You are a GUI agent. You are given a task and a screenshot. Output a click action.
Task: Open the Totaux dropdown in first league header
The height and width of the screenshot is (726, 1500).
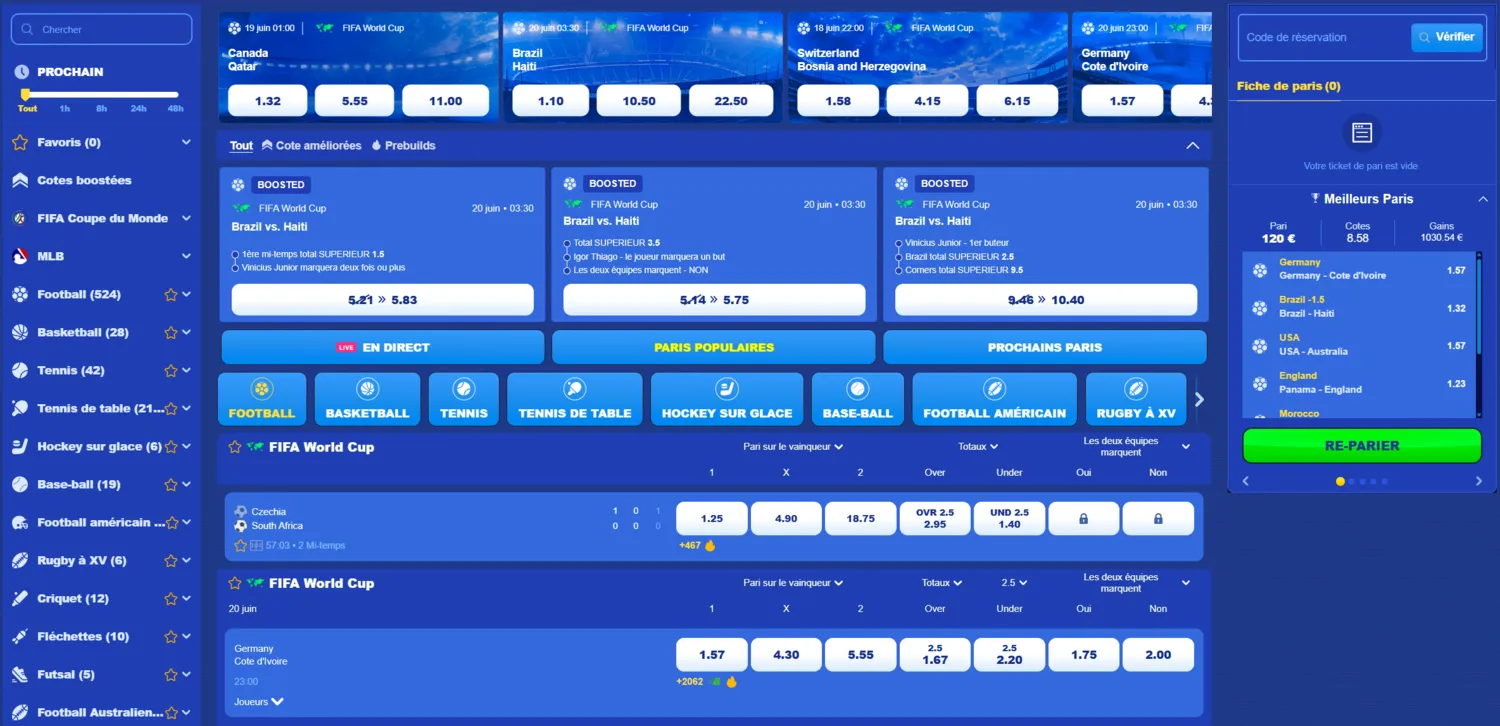tap(978, 447)
